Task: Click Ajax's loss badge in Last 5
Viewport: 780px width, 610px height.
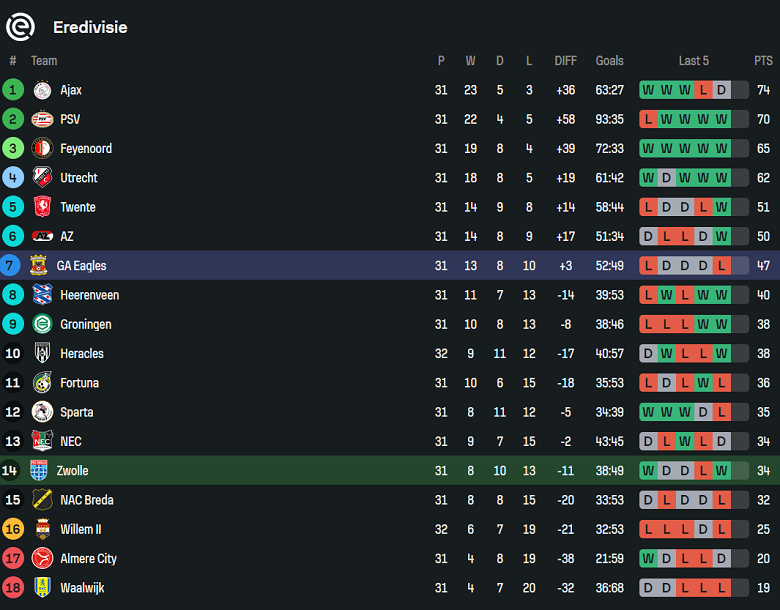Action: (x=703, y=90)
